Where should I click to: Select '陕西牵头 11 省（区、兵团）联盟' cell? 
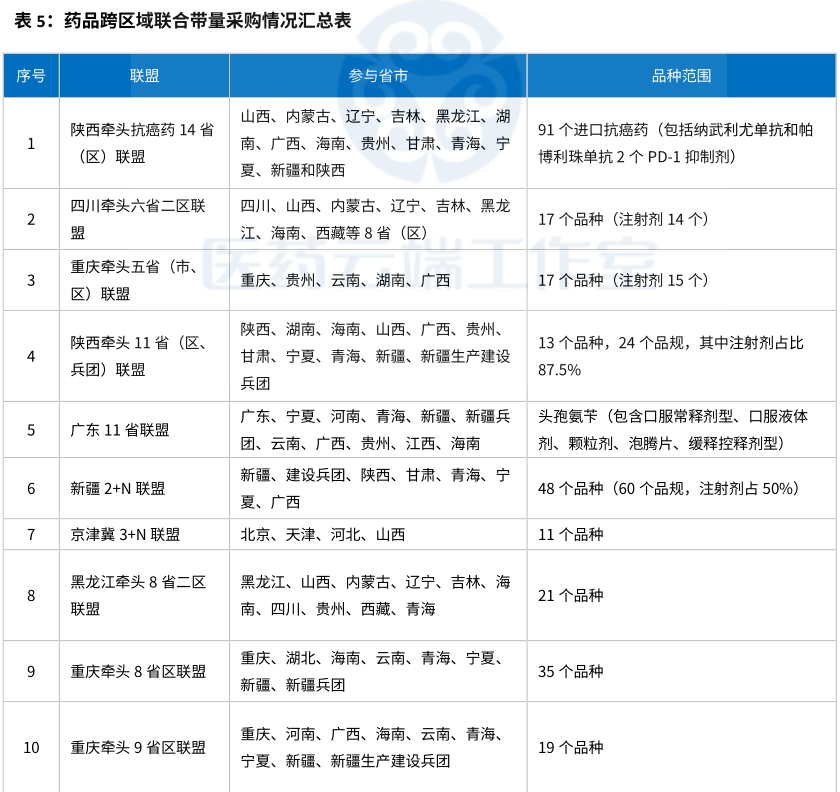tap(144, 356)
